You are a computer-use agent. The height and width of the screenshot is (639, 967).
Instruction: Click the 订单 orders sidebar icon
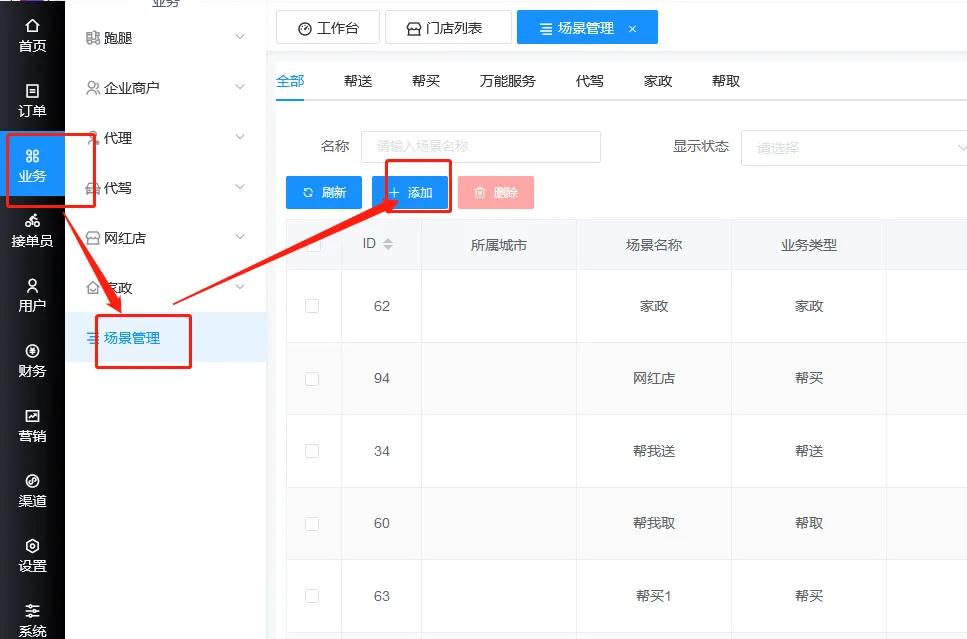(x=32, y=100)
